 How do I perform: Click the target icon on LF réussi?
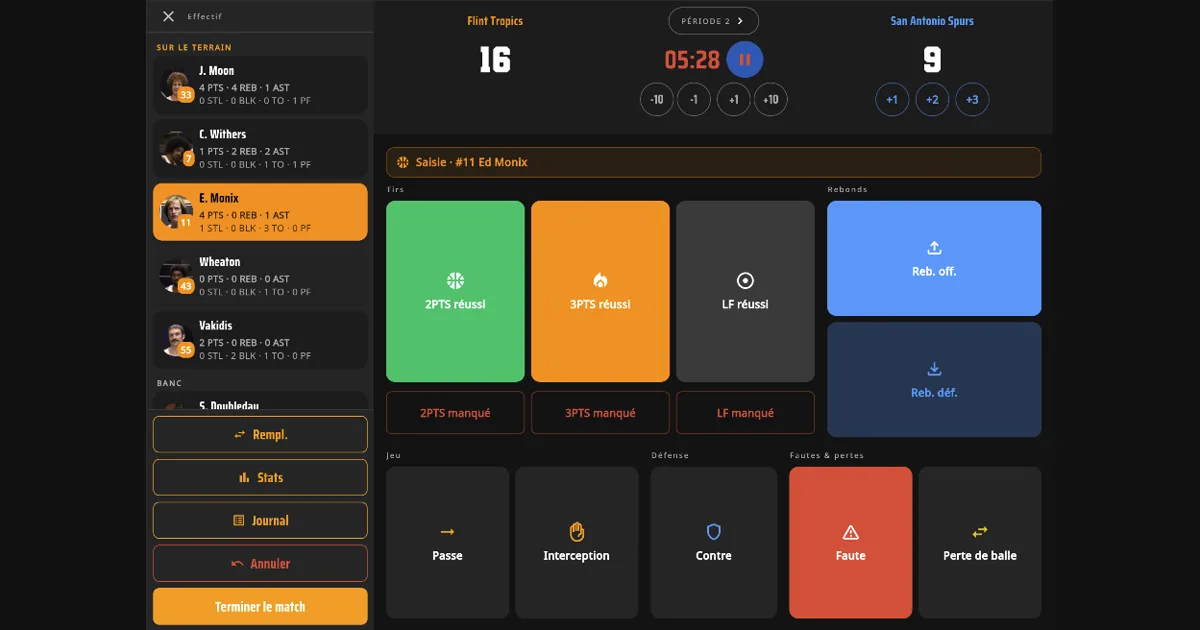(x=745, y=281)
